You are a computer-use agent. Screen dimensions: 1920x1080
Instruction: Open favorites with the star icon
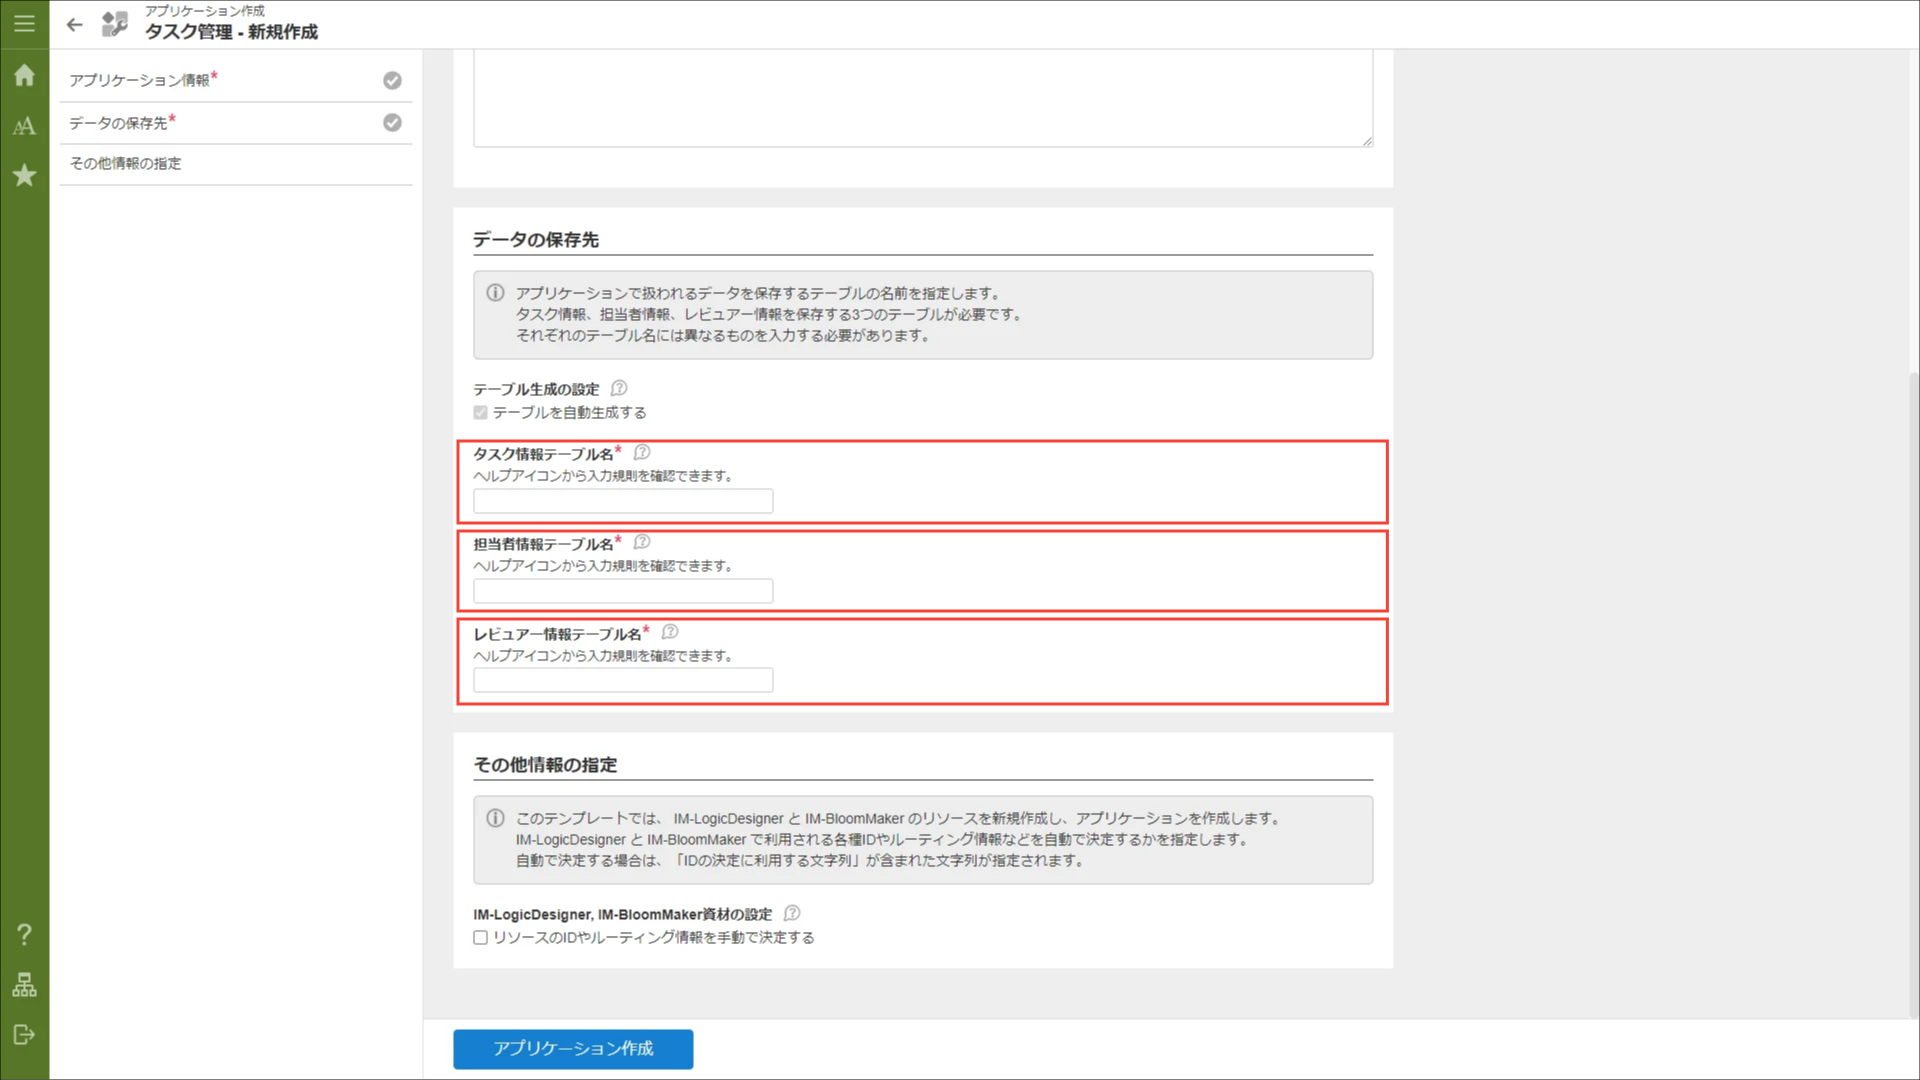tap(24, 176)
